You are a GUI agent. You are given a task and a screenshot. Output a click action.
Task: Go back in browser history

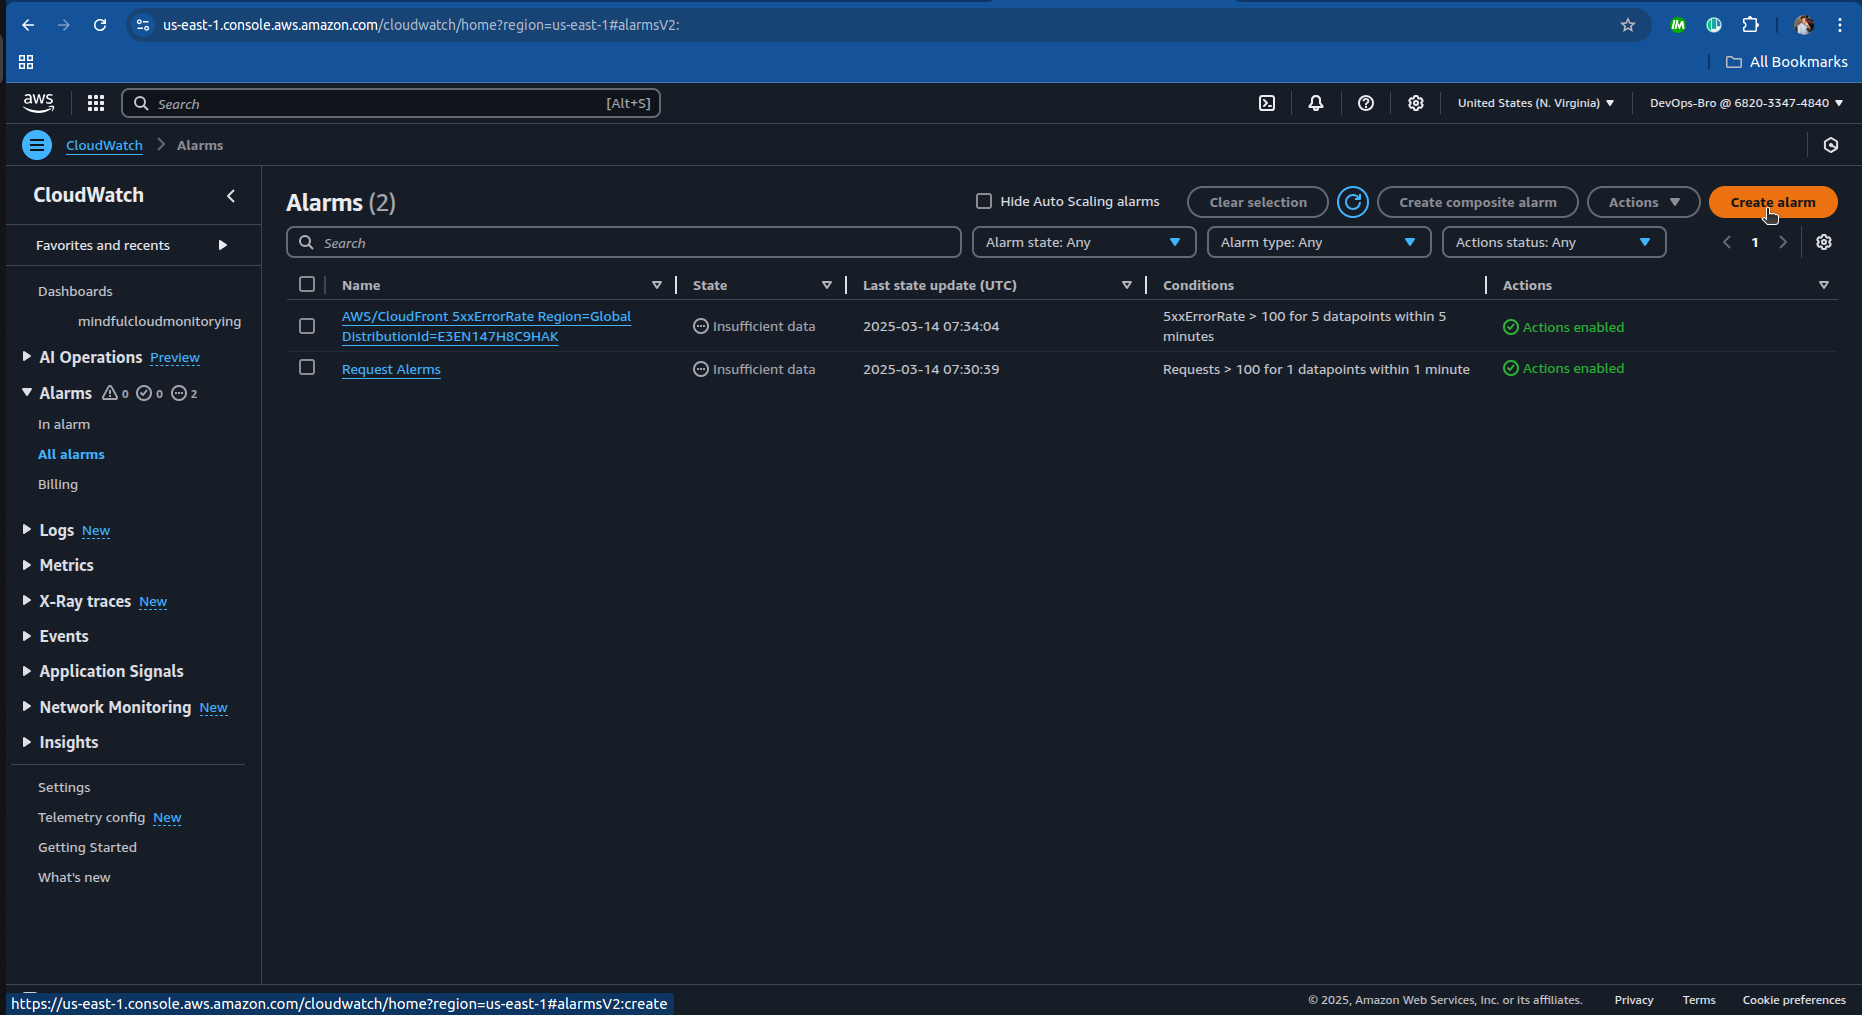click(28, 25)
